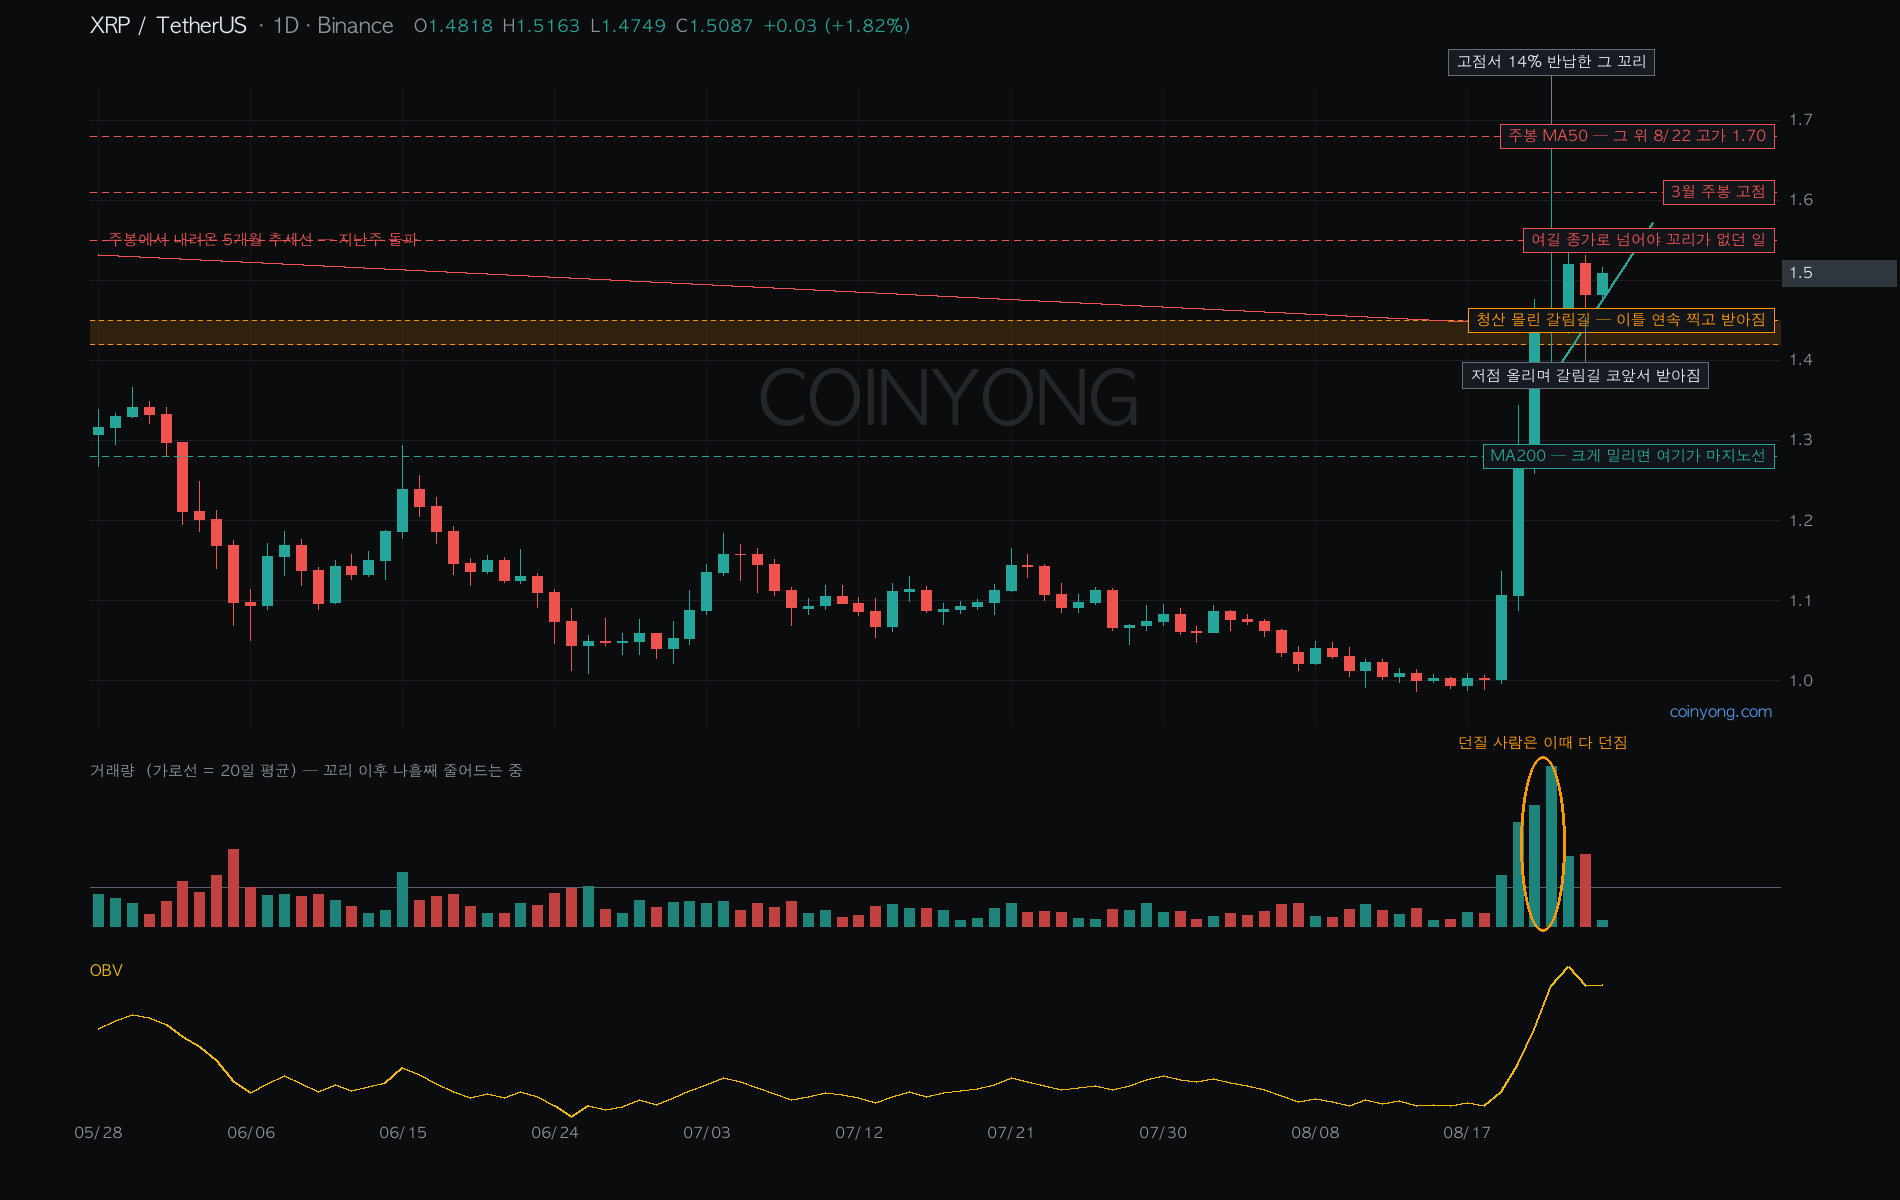Click the 1.1 price axis label
This screenshot has width=1900, height=1200.
coord(1801,601)
